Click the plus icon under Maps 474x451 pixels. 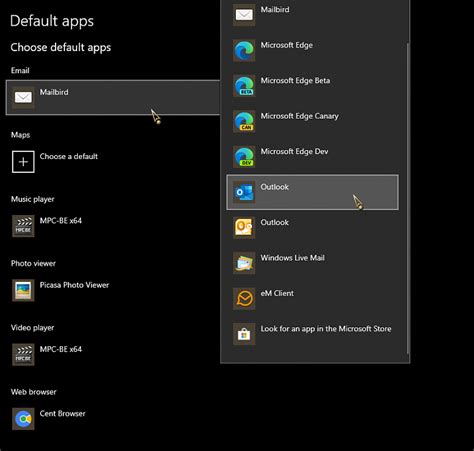[x=23, y=162]
